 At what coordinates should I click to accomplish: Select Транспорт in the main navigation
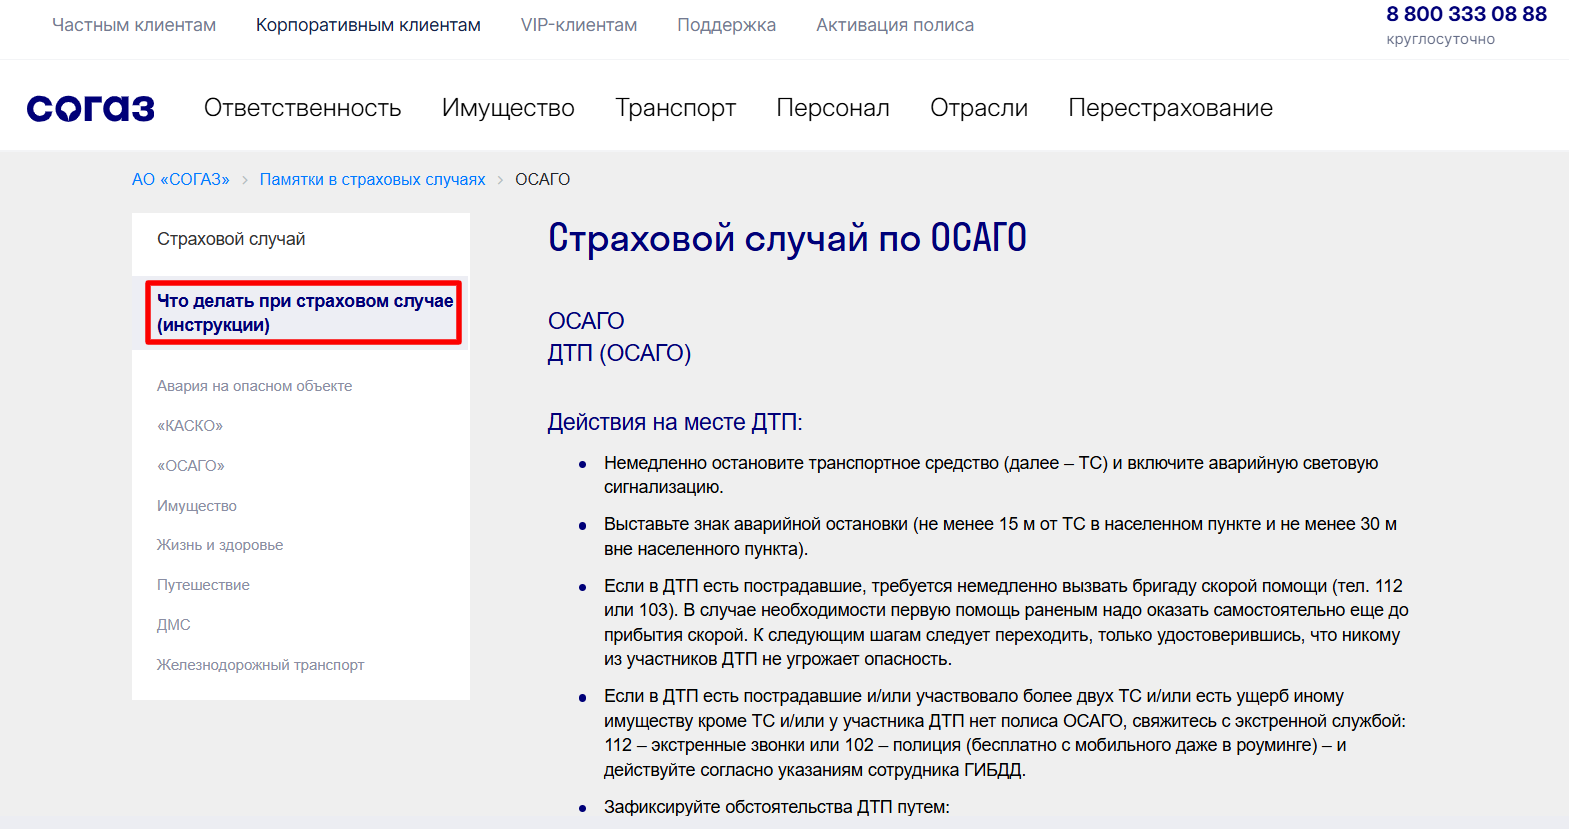point(676,108)
